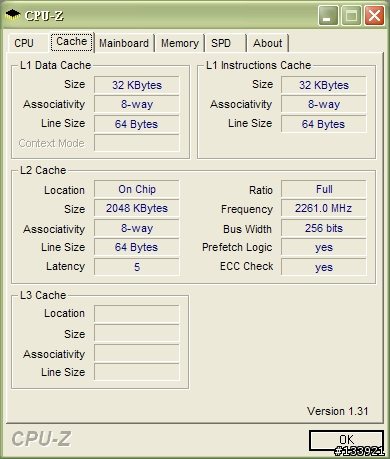This screenshot has width=390, height=459.
Task: Click Bus Width value 256 bits
Action: click(324, 228)
